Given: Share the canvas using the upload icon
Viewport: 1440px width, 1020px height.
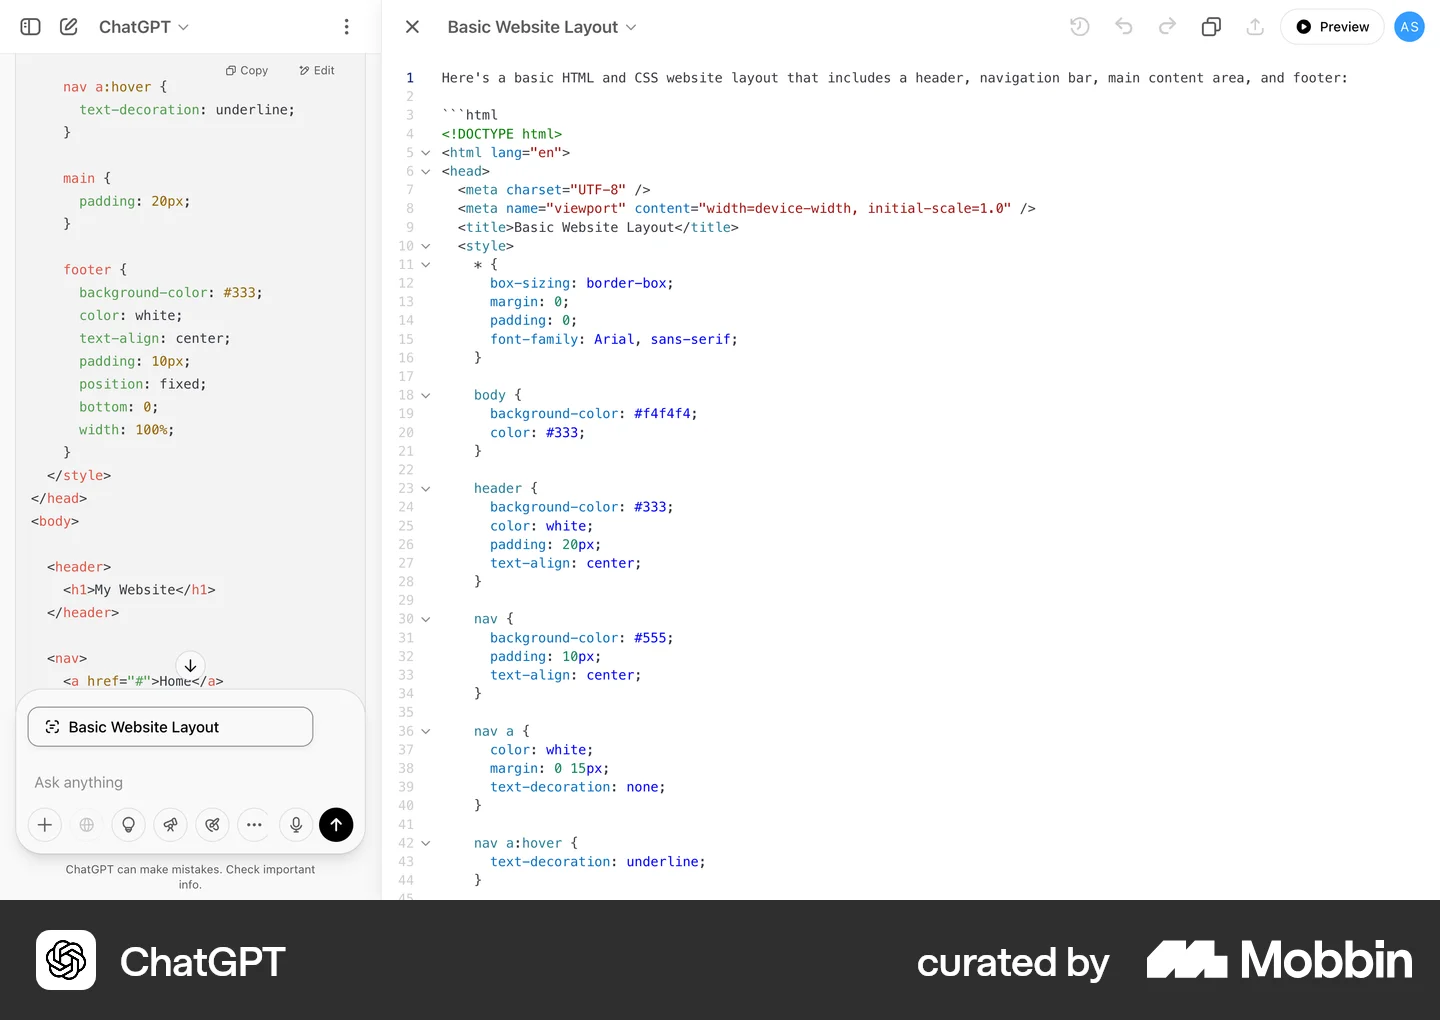Looking at the screenshot, I should 1255,27.
